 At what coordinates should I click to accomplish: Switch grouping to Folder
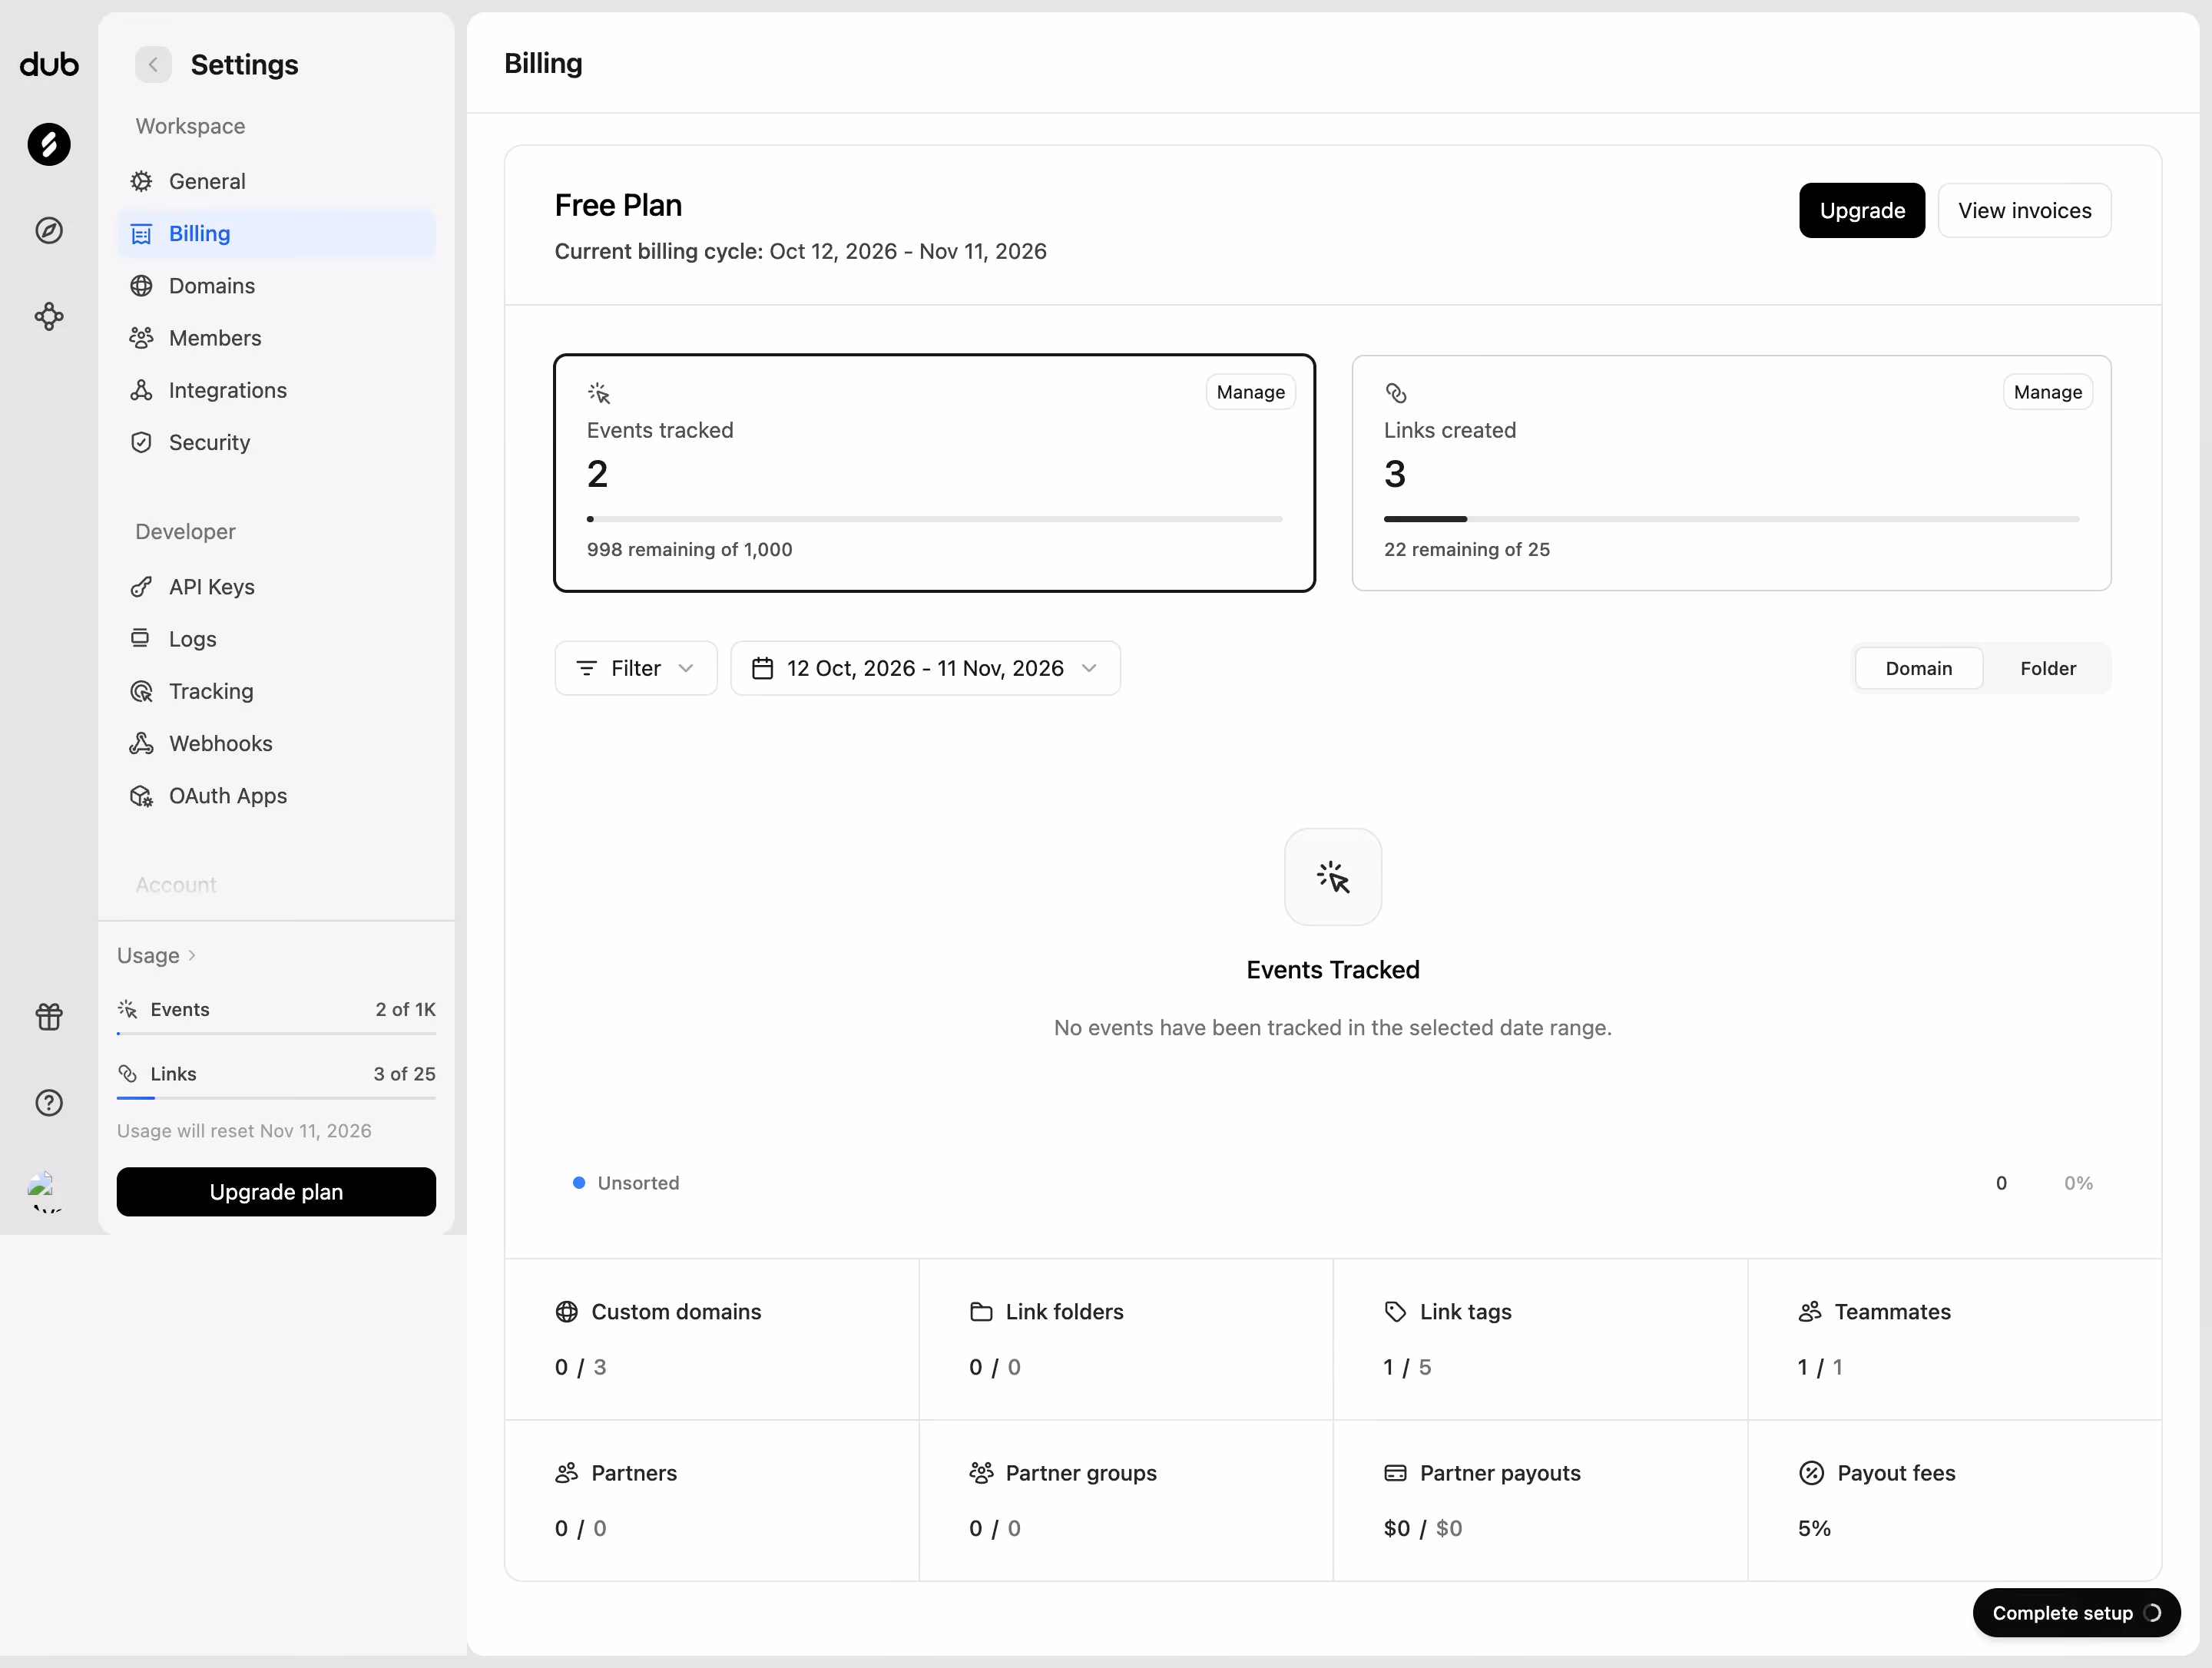[2047, 668]
